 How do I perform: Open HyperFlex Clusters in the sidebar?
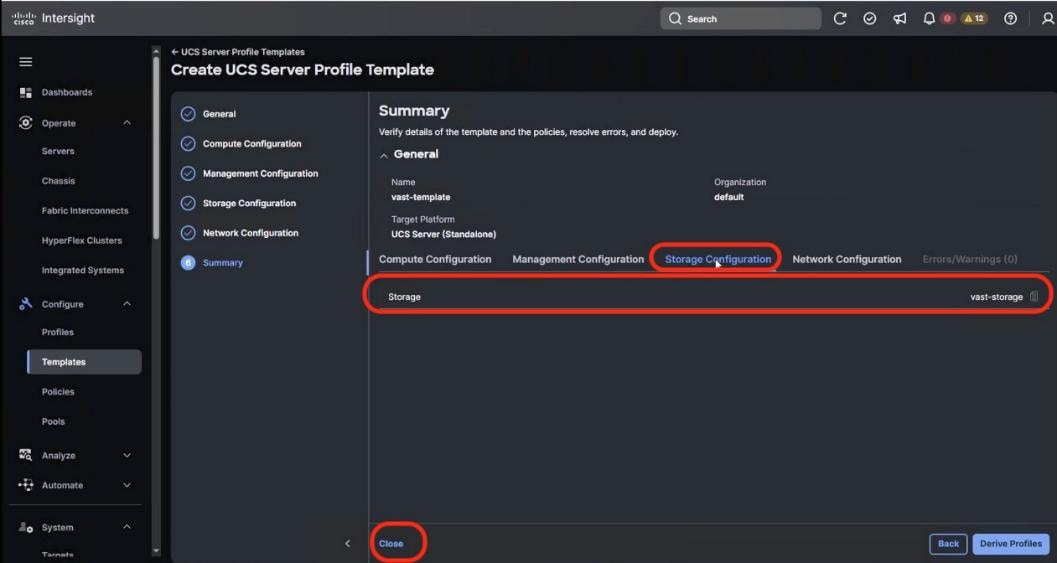coord(82,240)
